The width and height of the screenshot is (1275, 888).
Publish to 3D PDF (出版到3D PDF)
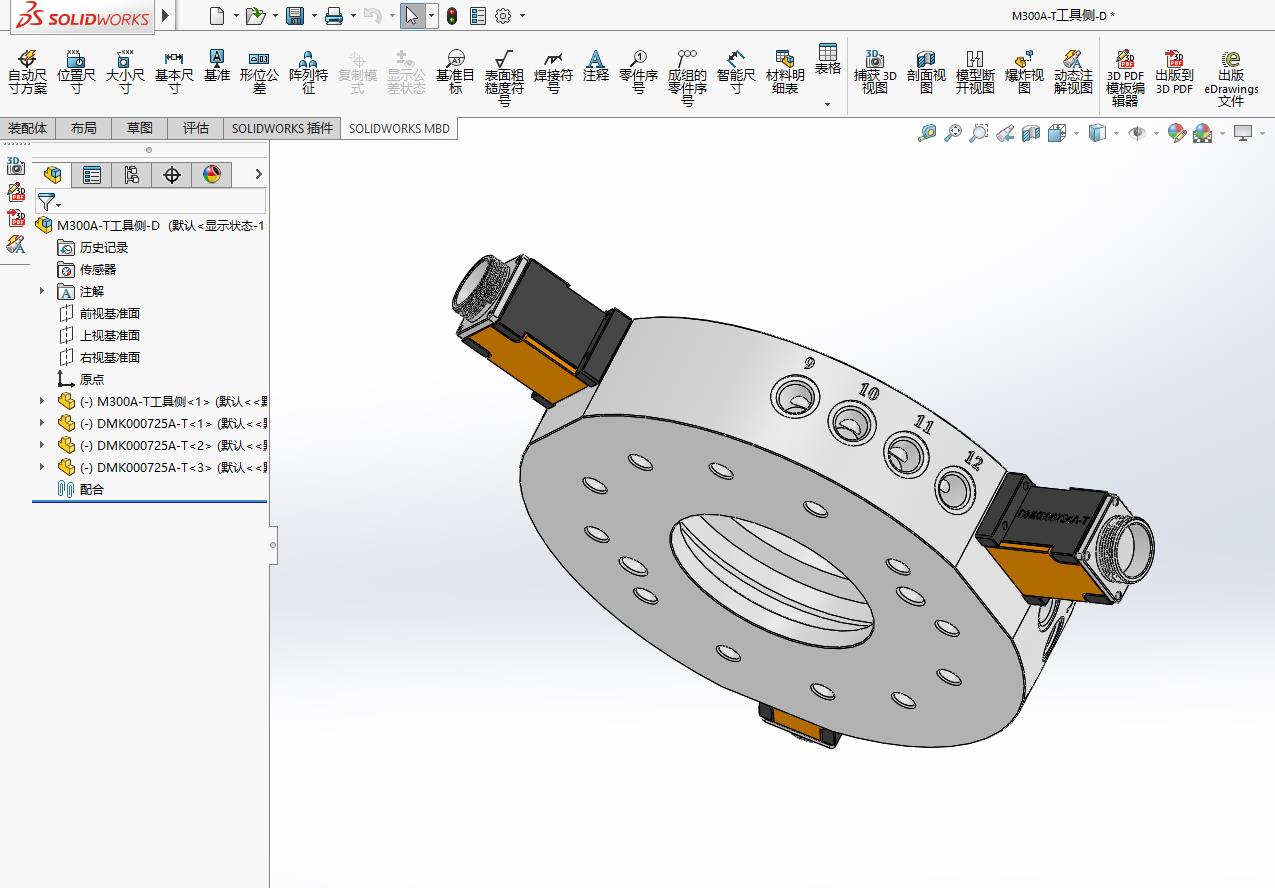1174,73
